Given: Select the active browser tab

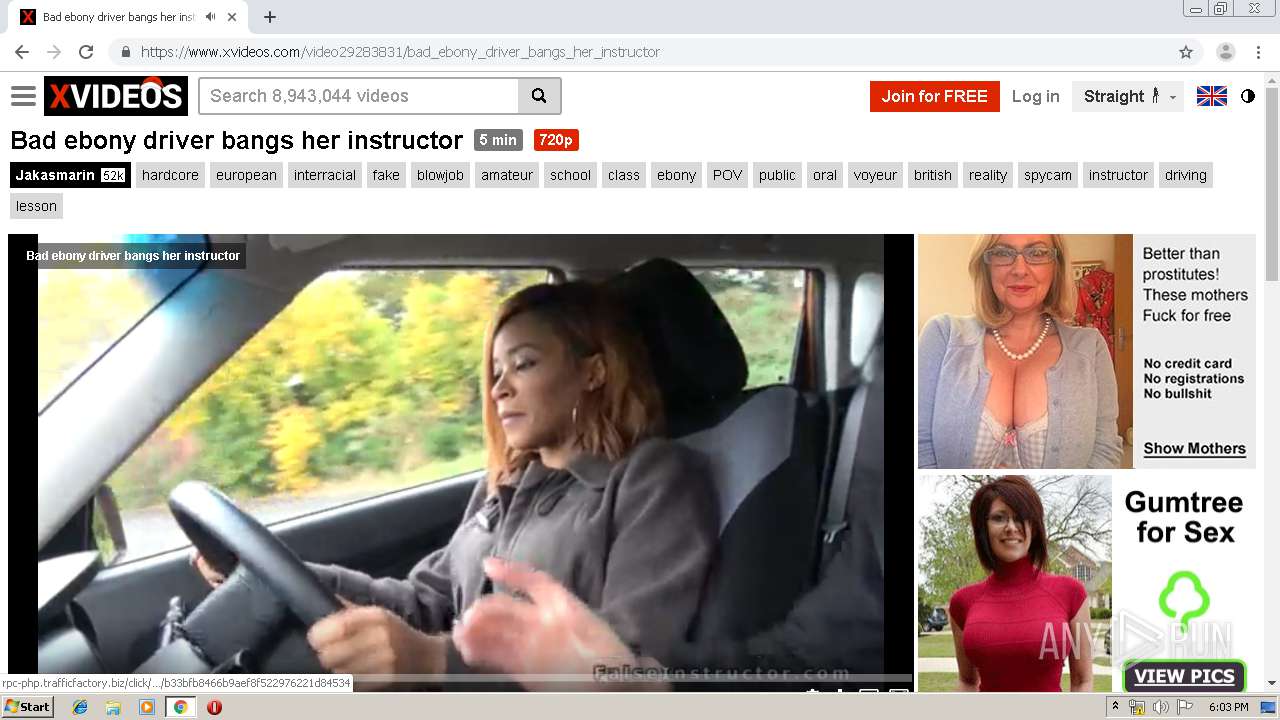Looking at the screenshot, I should point(130,17).
